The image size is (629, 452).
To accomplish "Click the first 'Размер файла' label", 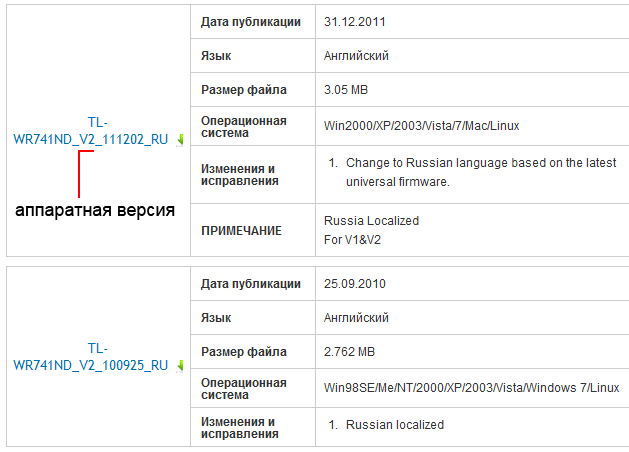I will coord(244,89).
